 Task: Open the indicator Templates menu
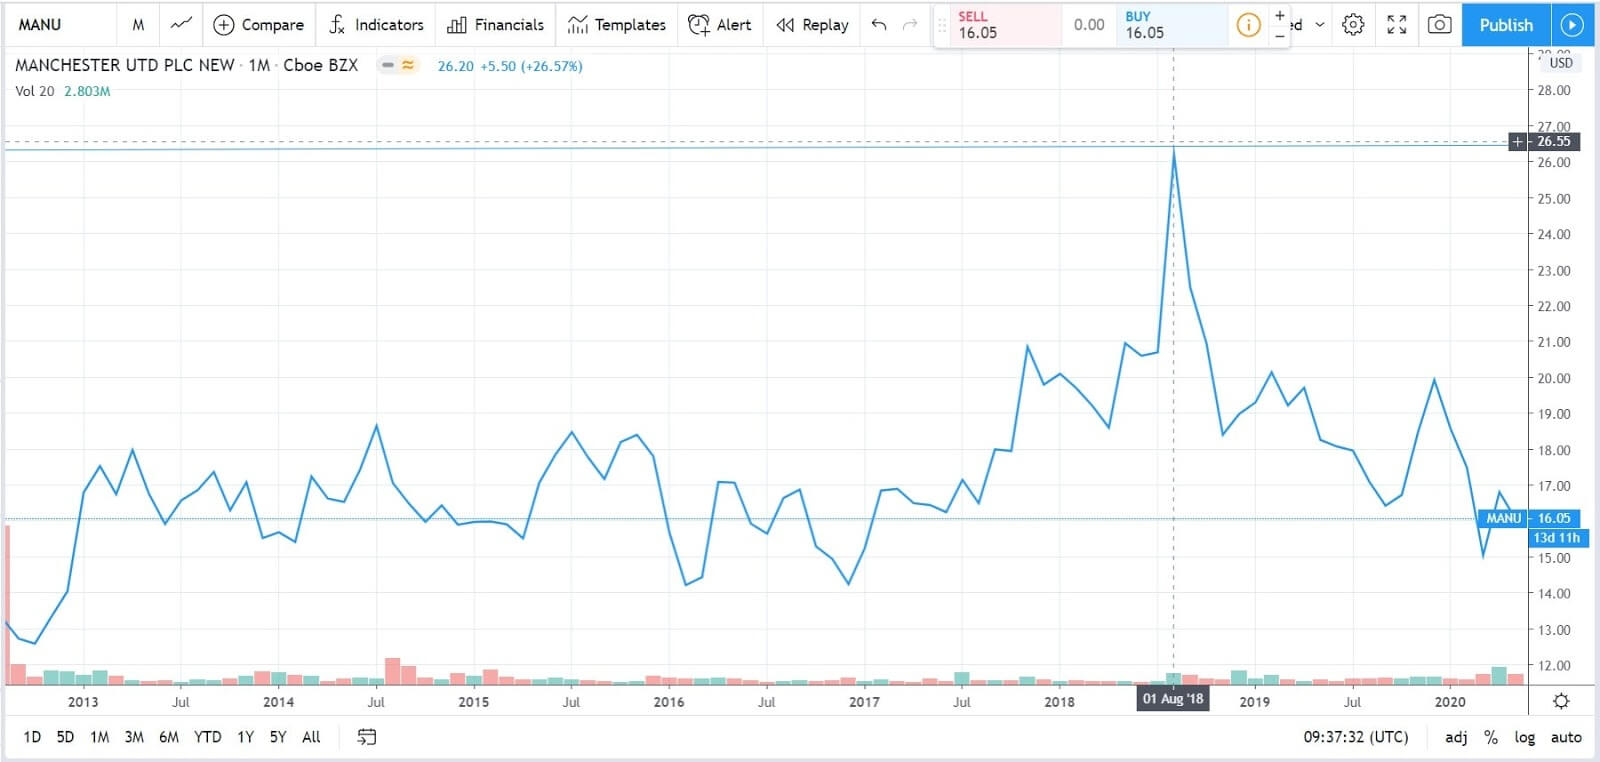[x=616, y=24]
